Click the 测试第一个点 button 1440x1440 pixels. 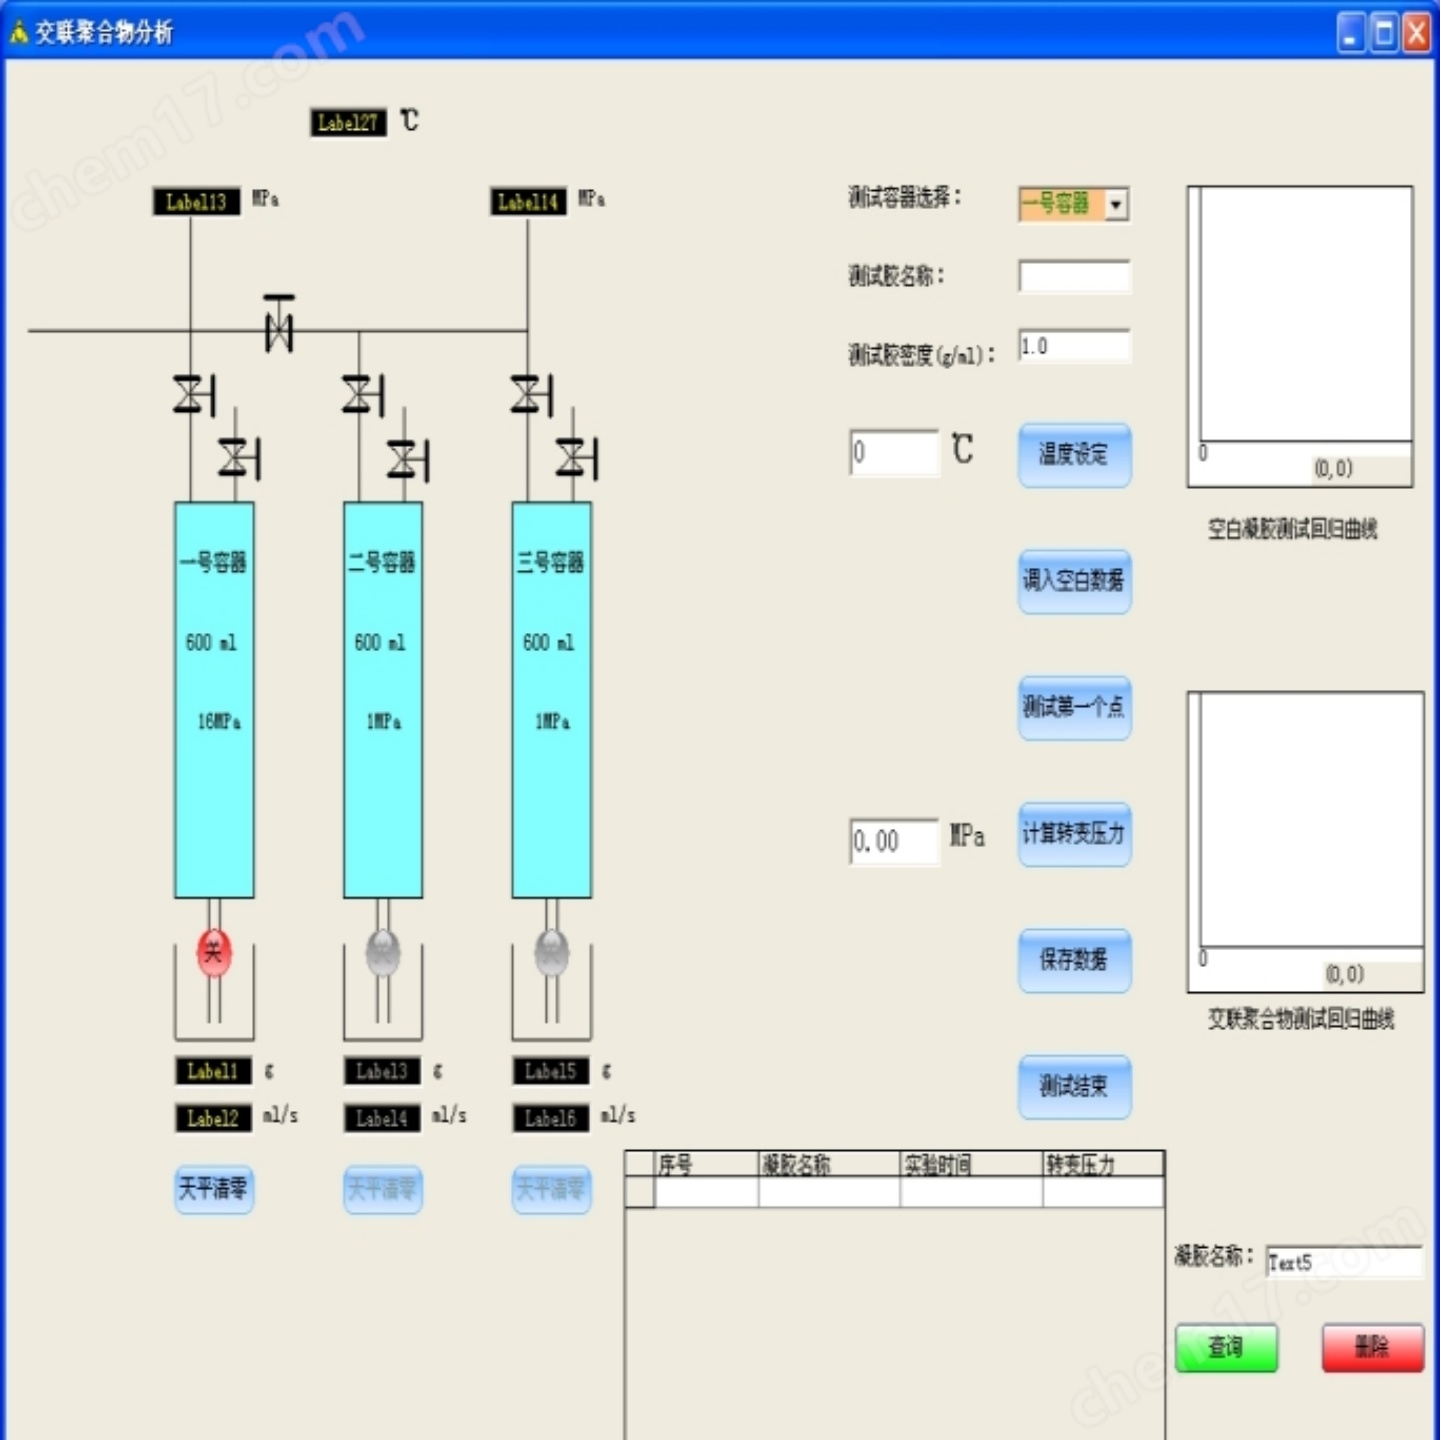tap(1075, 708)
